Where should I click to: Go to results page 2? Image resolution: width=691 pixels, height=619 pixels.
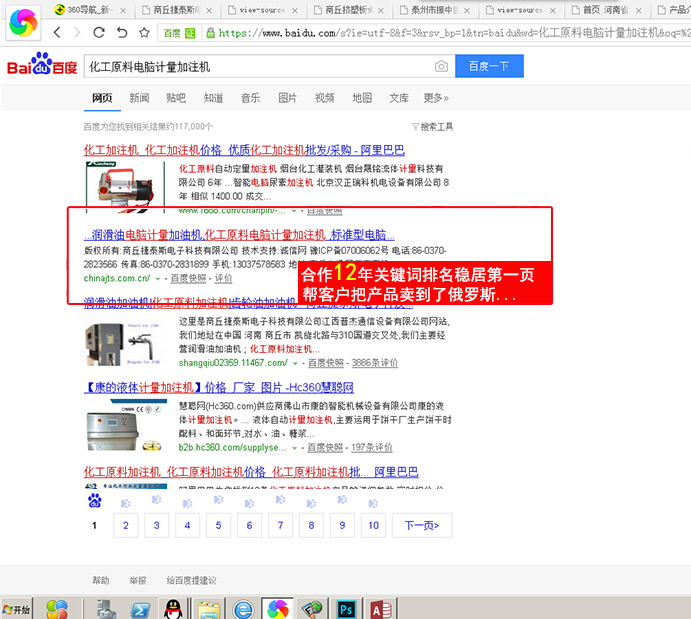pyautogui.click(x=126, y=525)
